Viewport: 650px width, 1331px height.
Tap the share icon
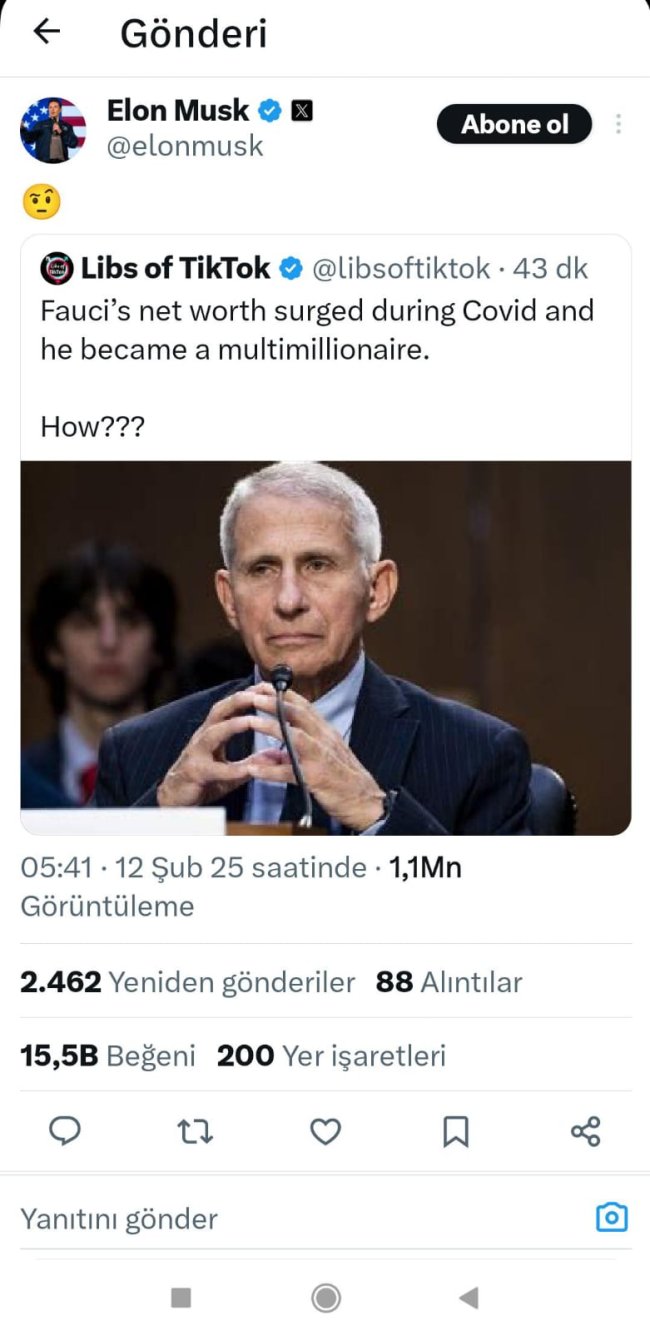(x=585, y=1131)
